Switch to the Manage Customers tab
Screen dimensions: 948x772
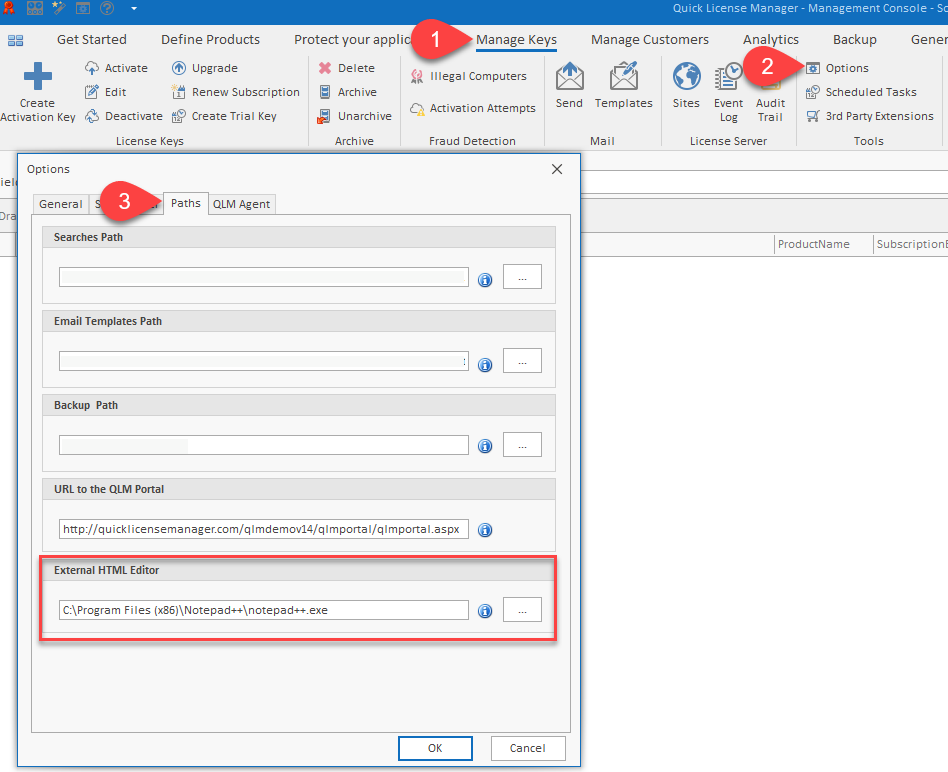click(x=650, y=40)
